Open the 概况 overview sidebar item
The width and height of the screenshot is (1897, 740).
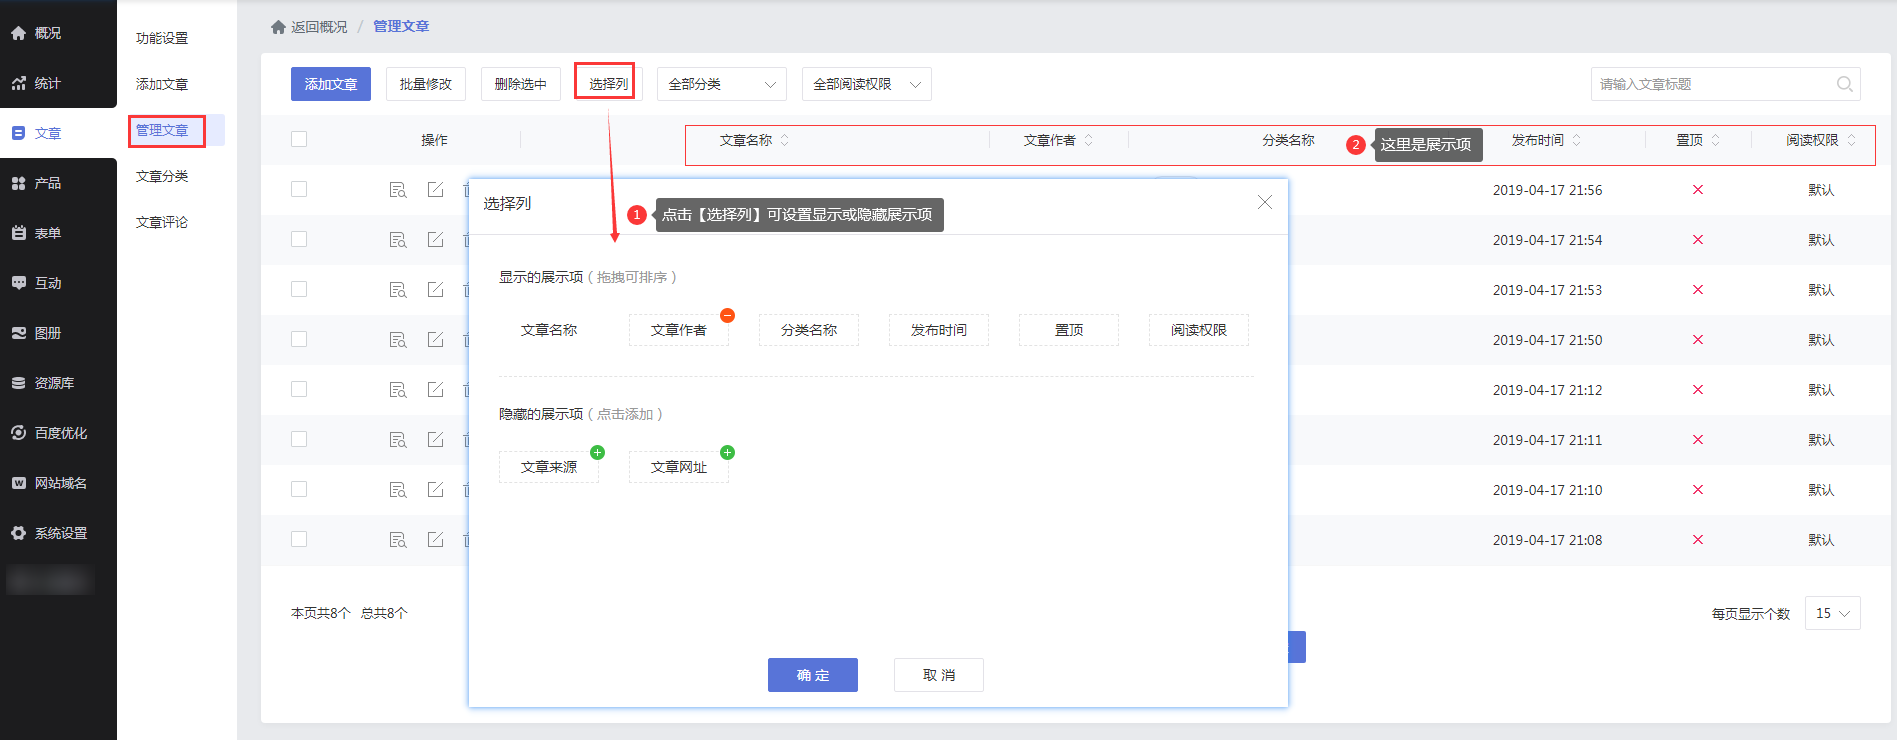[36, 33]
